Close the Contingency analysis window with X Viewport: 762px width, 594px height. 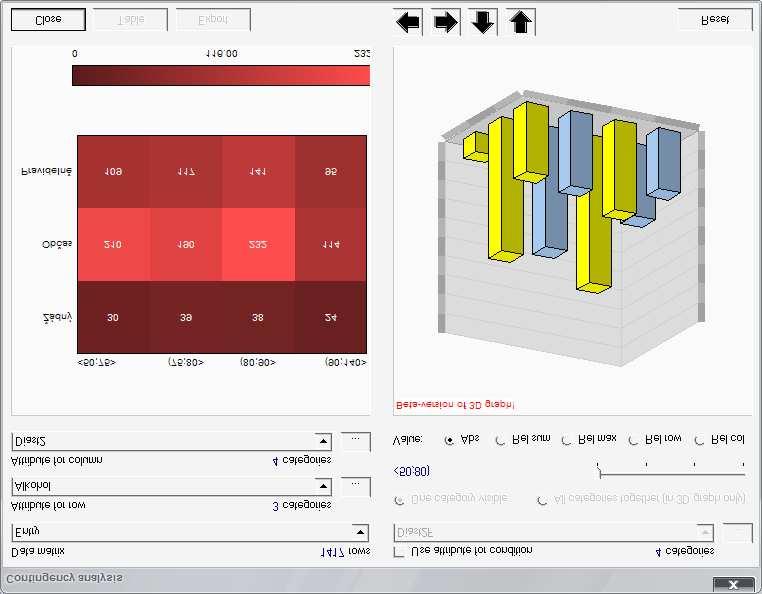pos(734,584)
